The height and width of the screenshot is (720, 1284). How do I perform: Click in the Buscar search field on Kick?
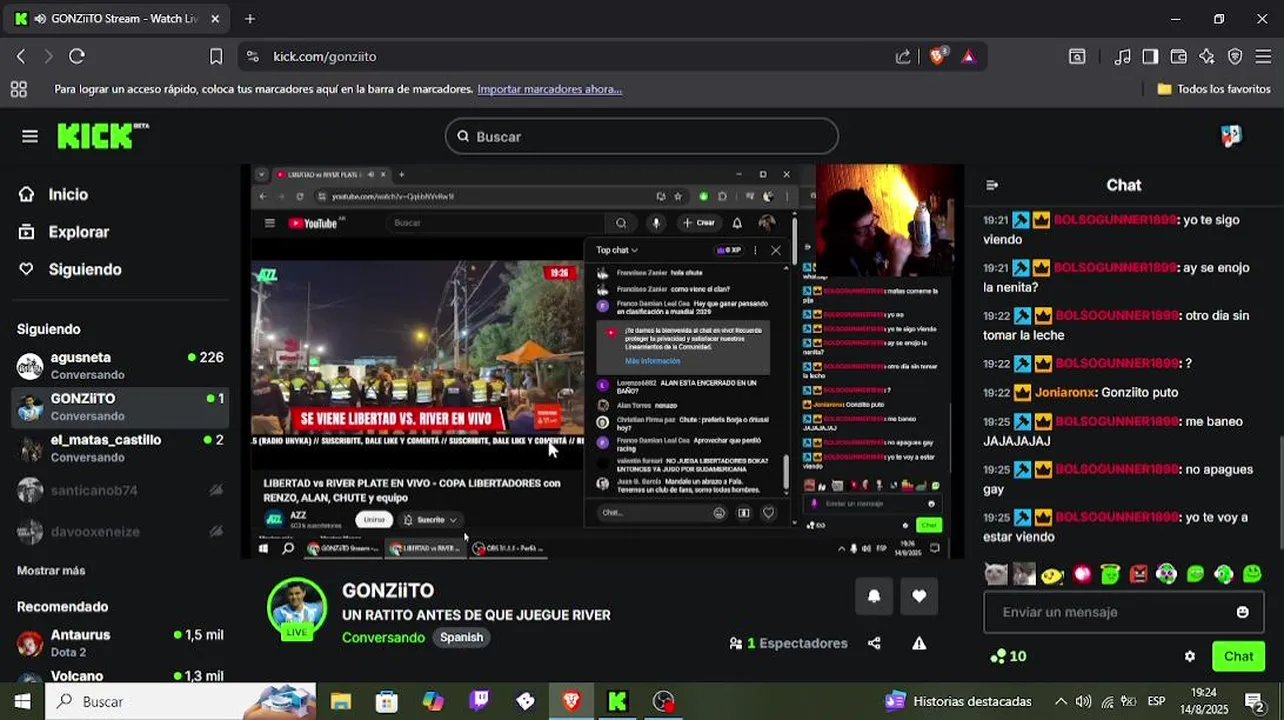tap(641, 136)
